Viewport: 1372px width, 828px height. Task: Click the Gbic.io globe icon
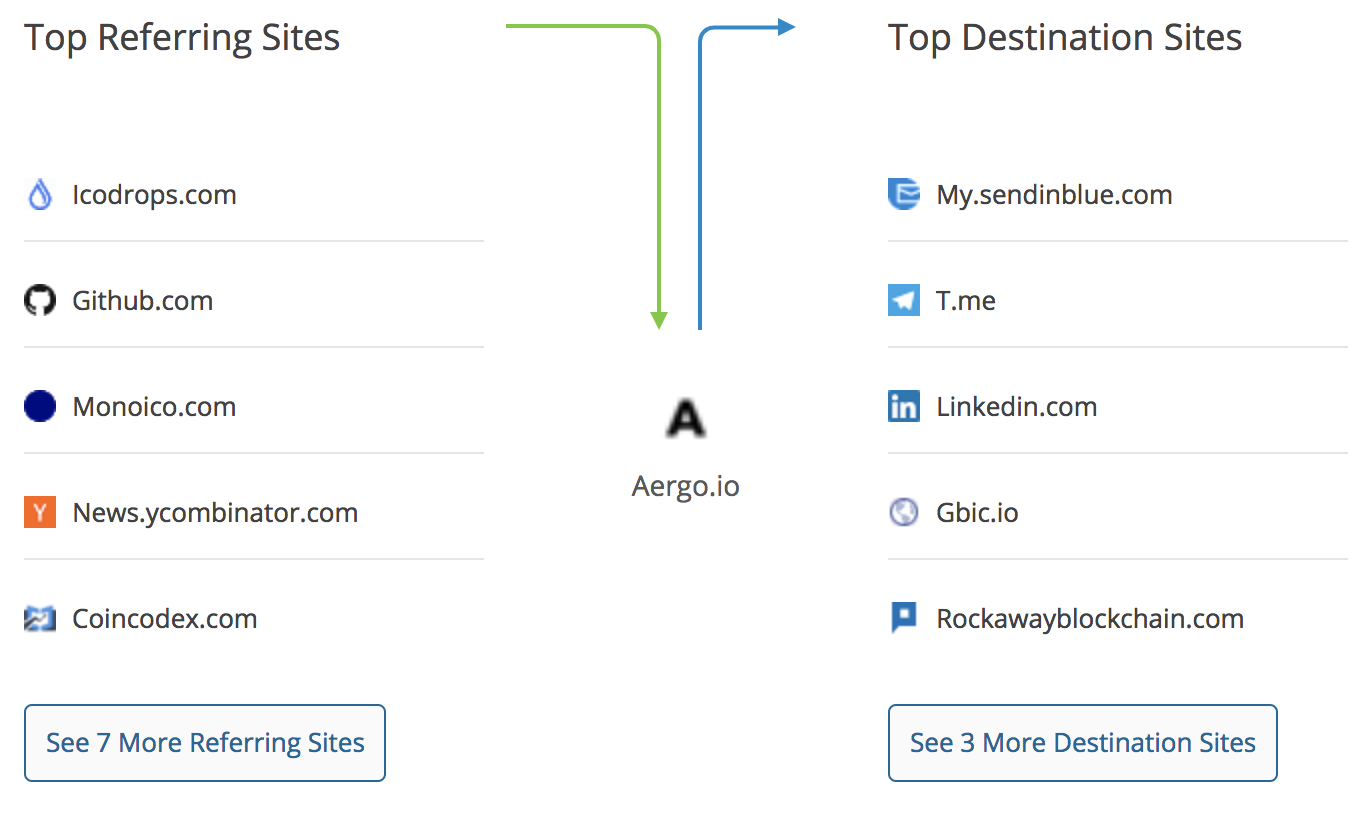pos(903,513)
